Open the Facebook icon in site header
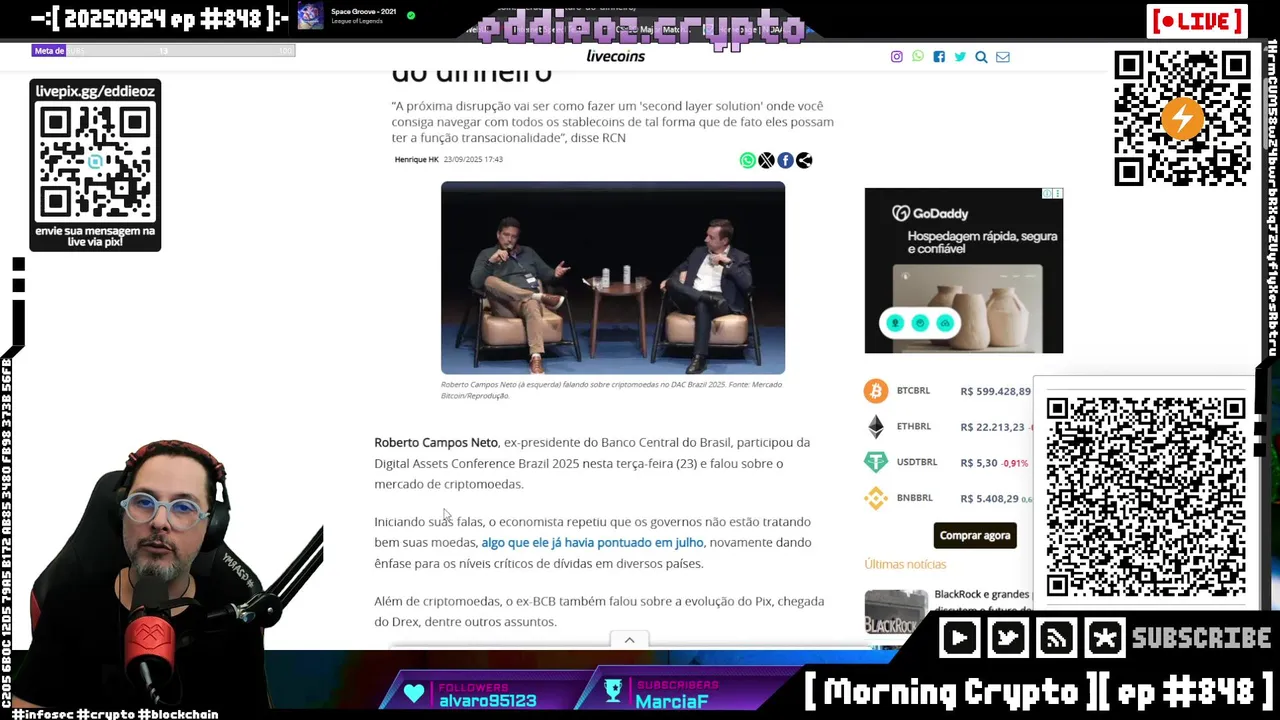The width and height of the screenshot is (1280, 720). 939,57
